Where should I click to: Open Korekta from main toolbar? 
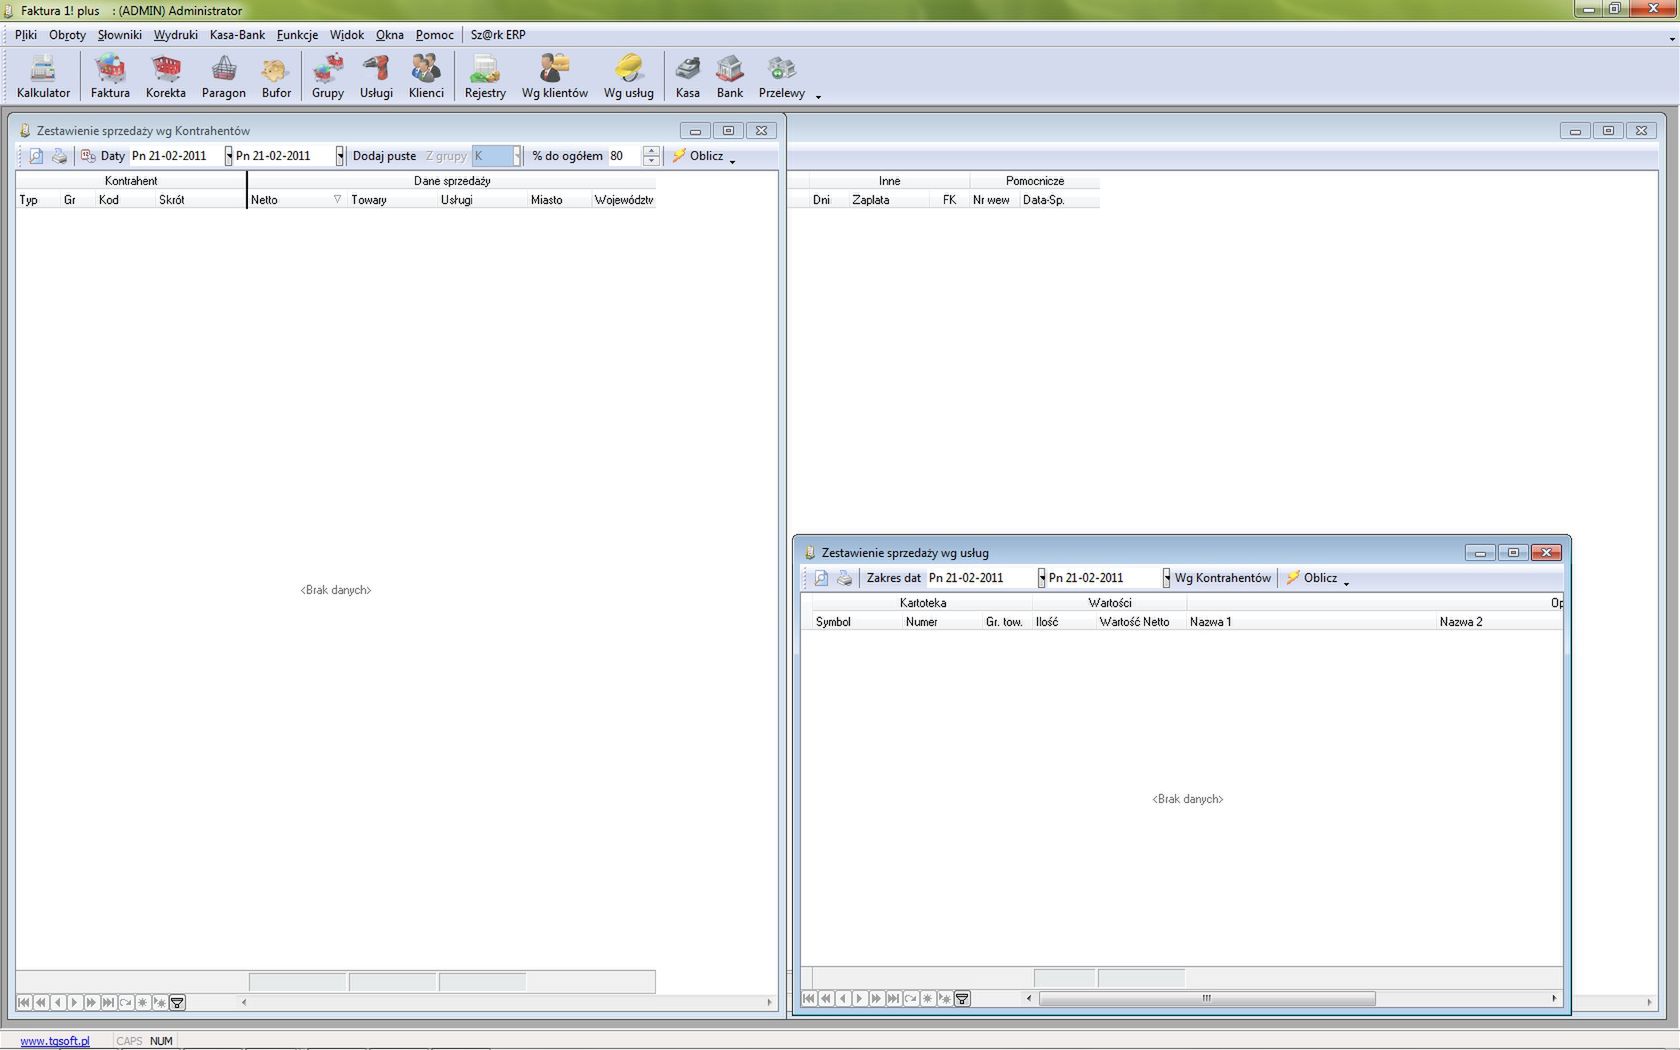(x=166, y=77)
